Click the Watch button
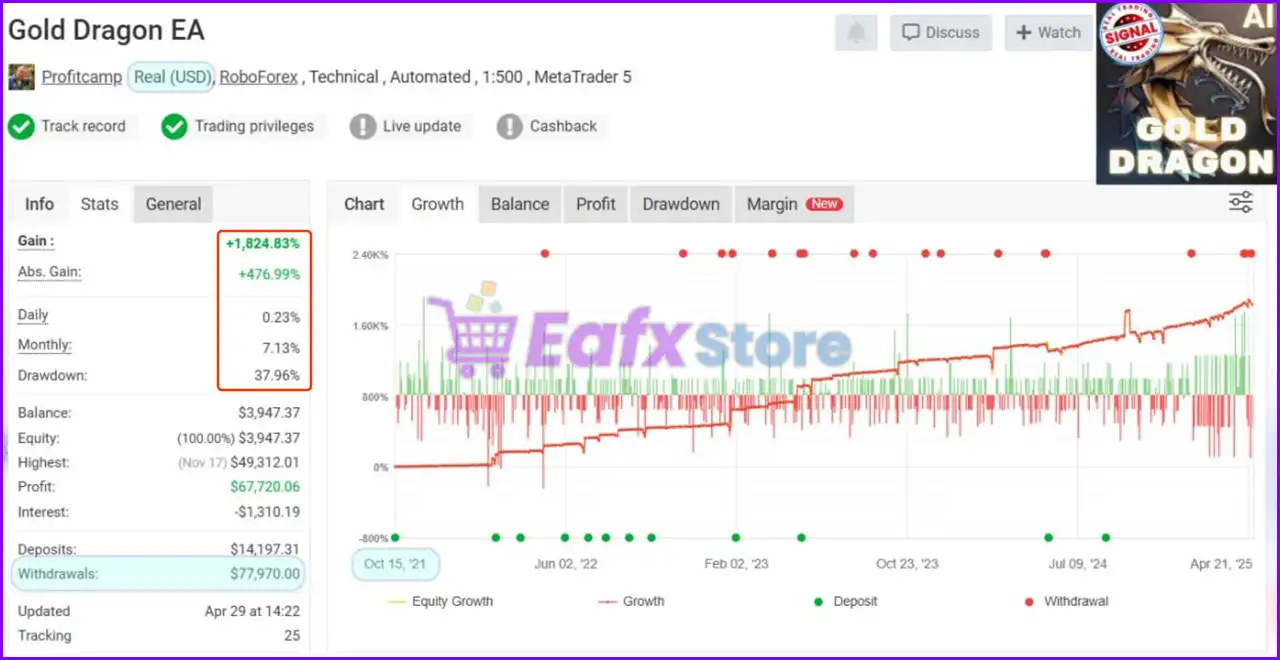Image resolution: width=1280 pixels, height=660 pixels. [1048, 32]
